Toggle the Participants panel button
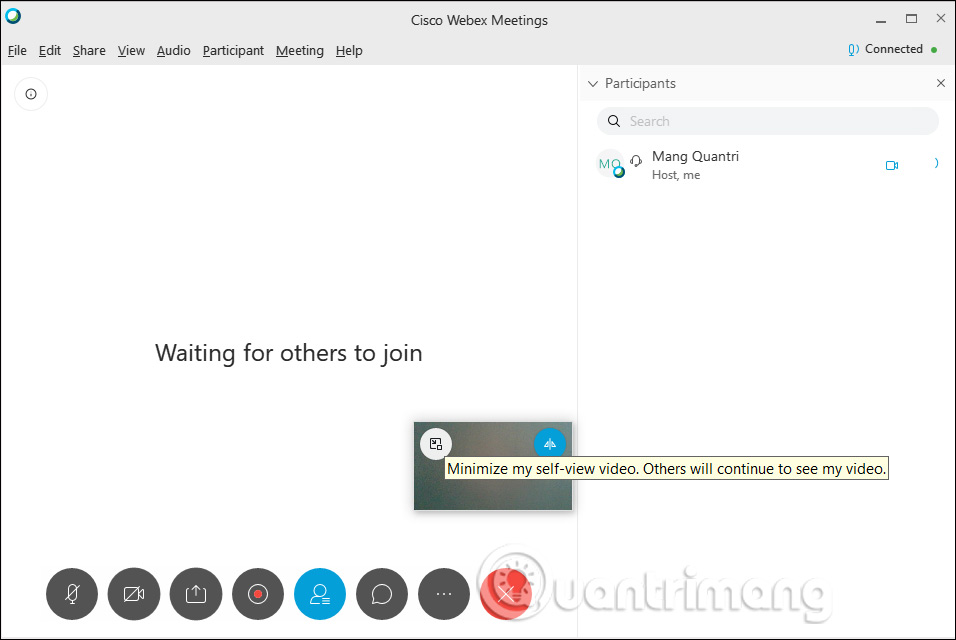956x640 pixels. click(x=320, y=594)
